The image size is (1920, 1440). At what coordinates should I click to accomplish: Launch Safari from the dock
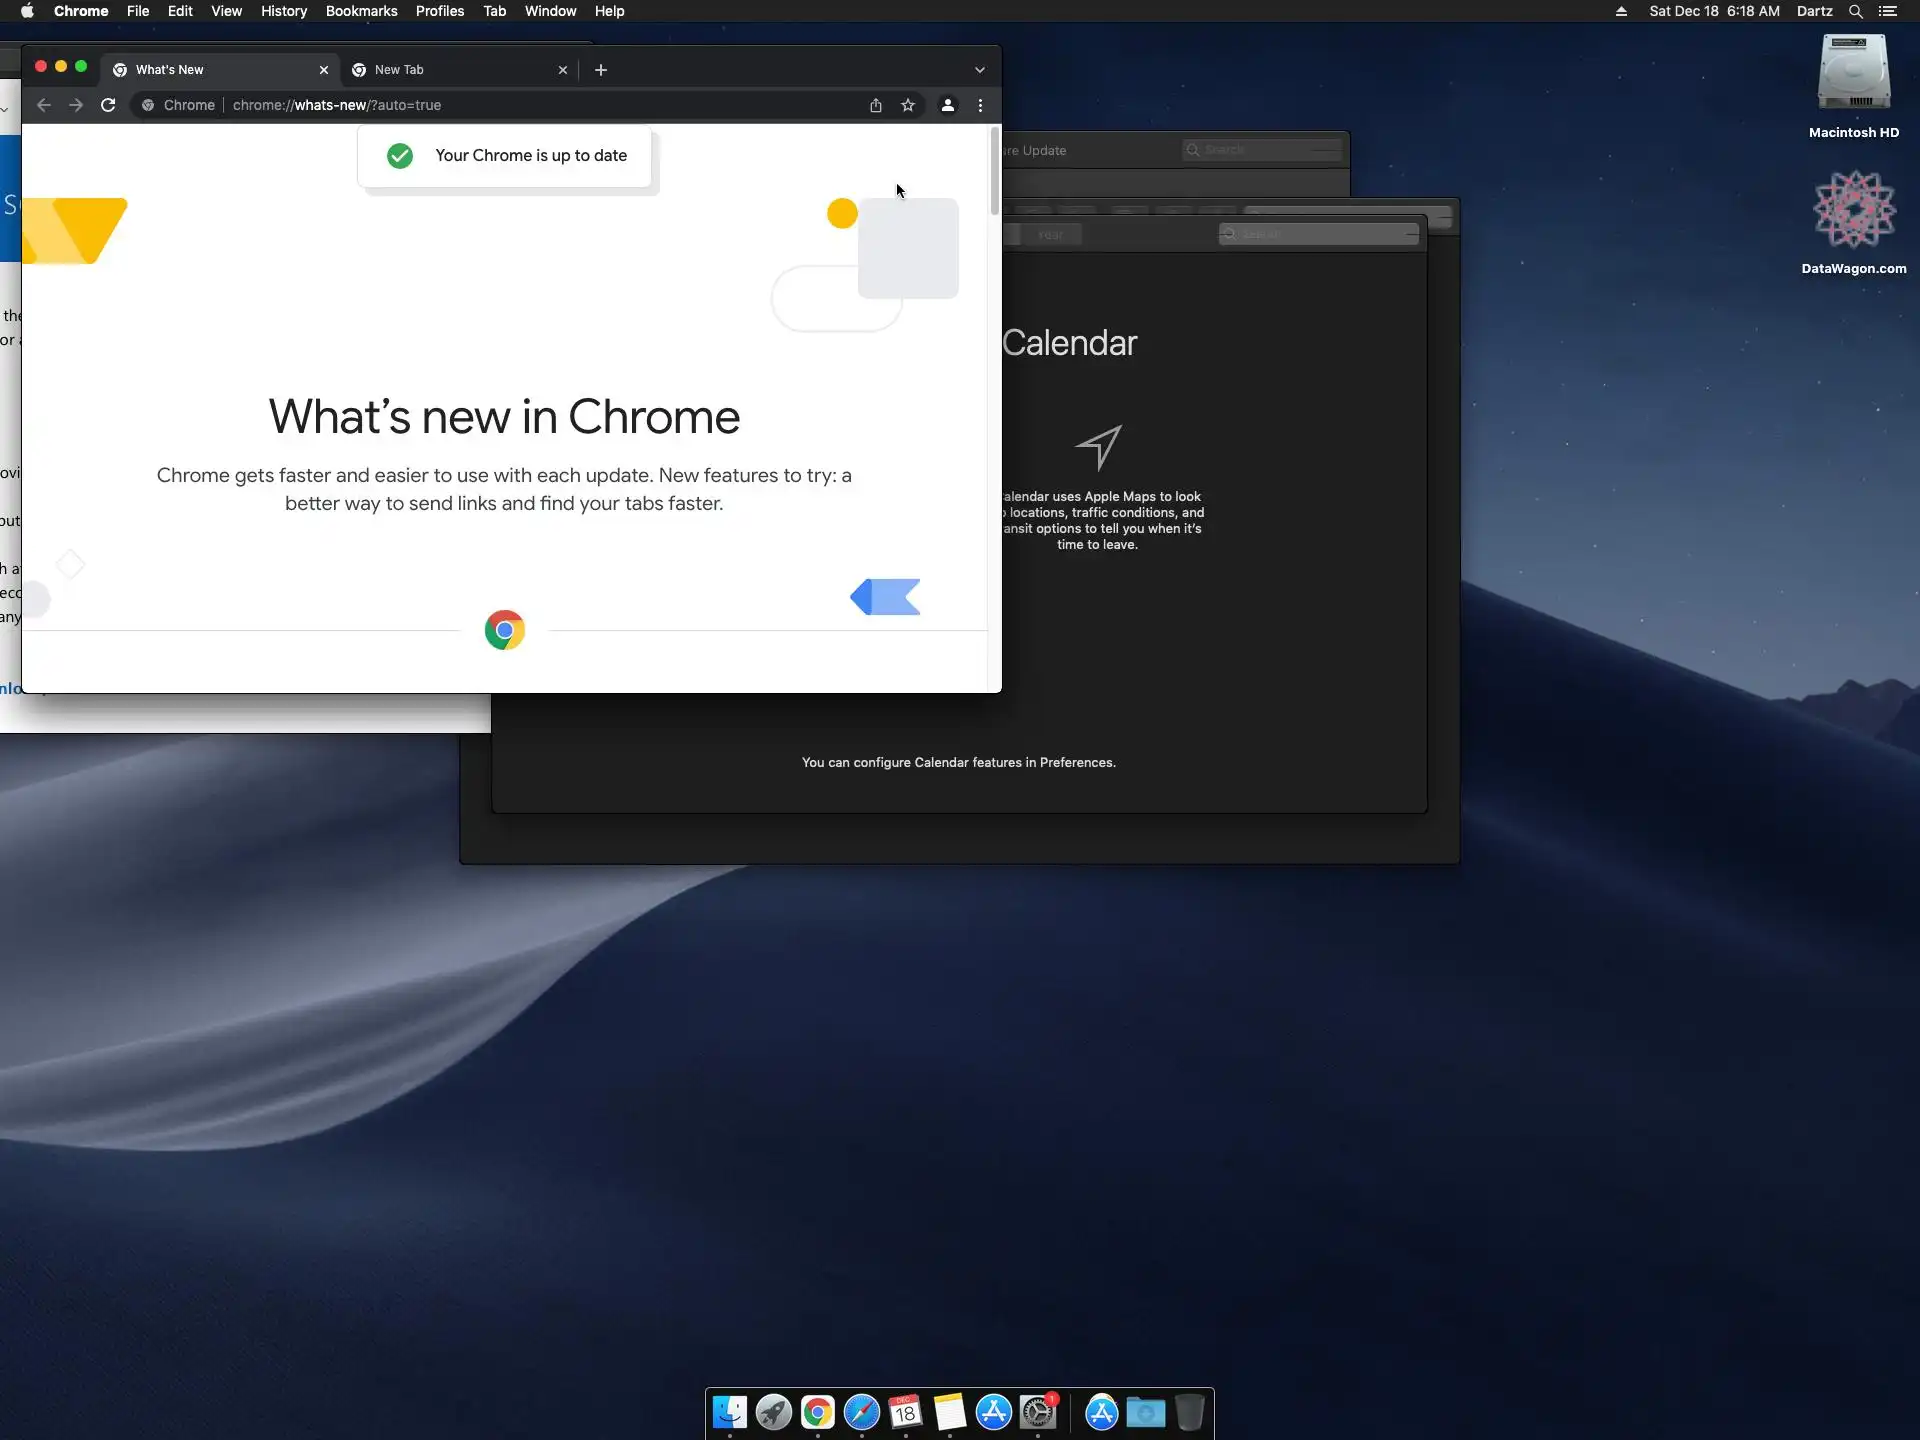tap(861, 1412)
